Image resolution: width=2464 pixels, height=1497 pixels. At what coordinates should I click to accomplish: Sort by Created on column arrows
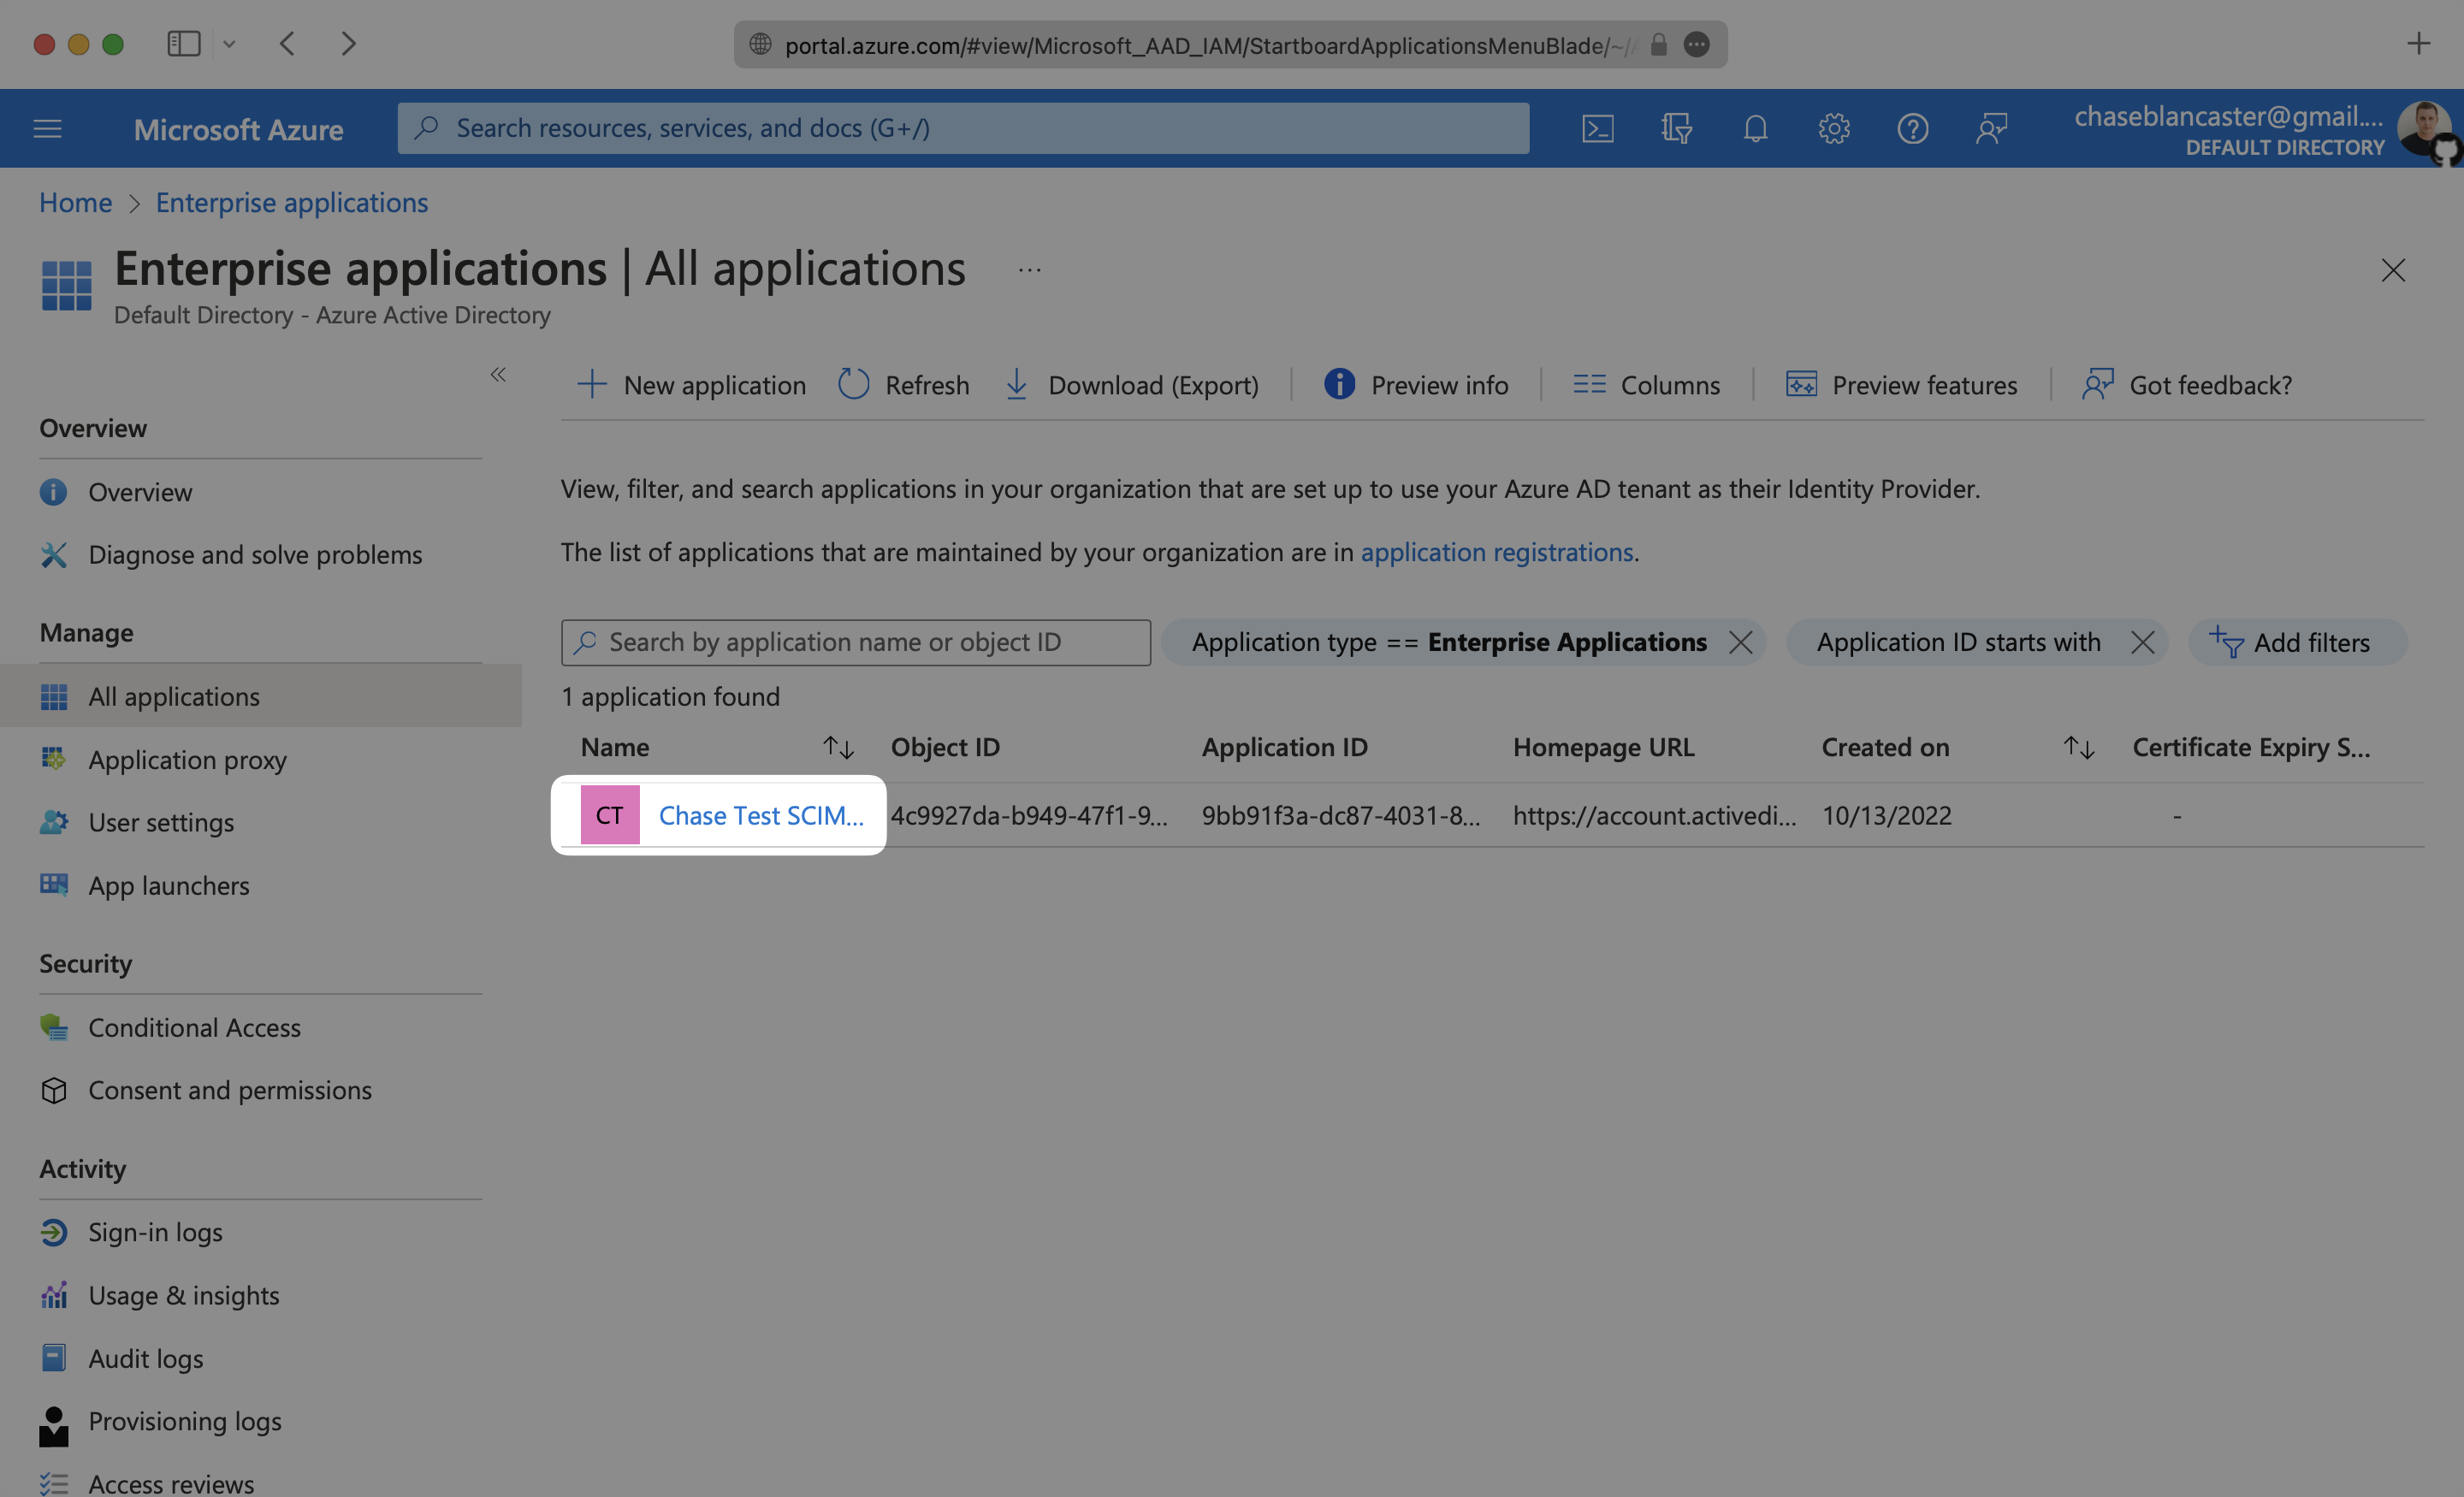[x=2078, y=747]
